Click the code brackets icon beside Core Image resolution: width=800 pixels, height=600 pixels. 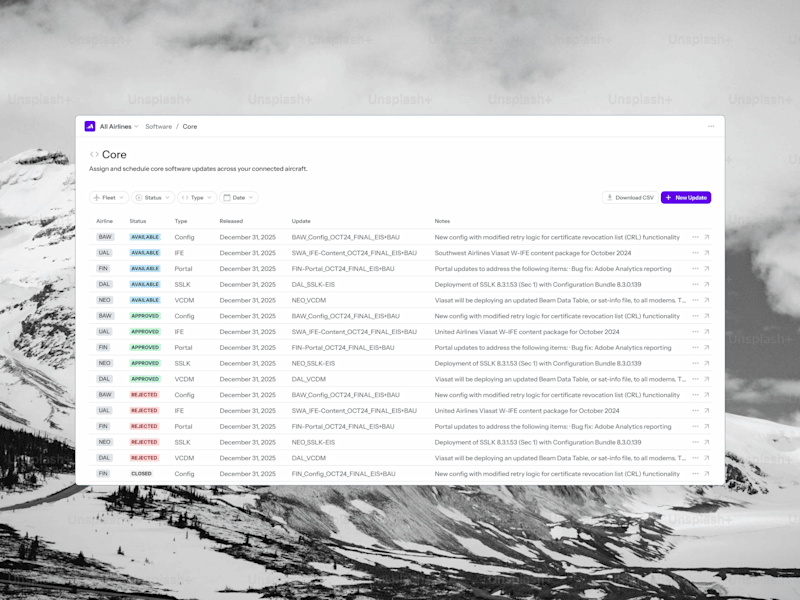coord(94,154)
